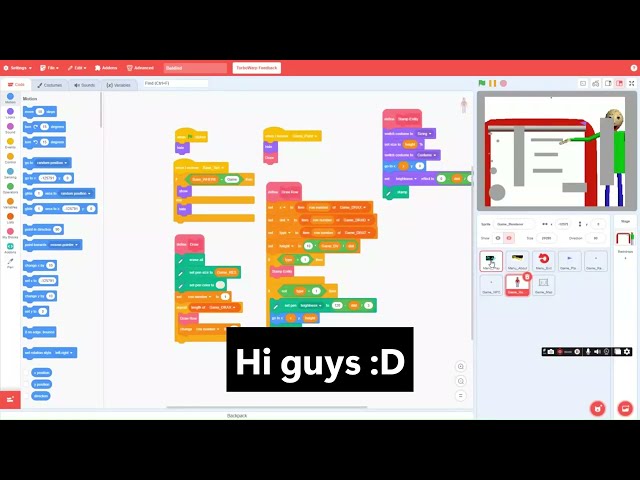
Task: Switch to the Code tab
Action: coord(16,84)
